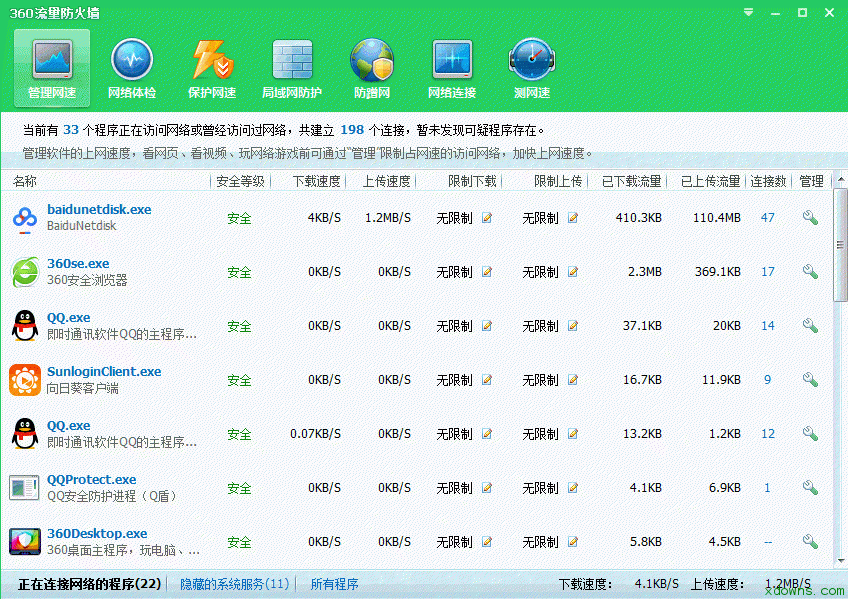Open the manage wrench for baidunetdisk.exe
The width and height of the screenshot is (848, 599).
810,218
